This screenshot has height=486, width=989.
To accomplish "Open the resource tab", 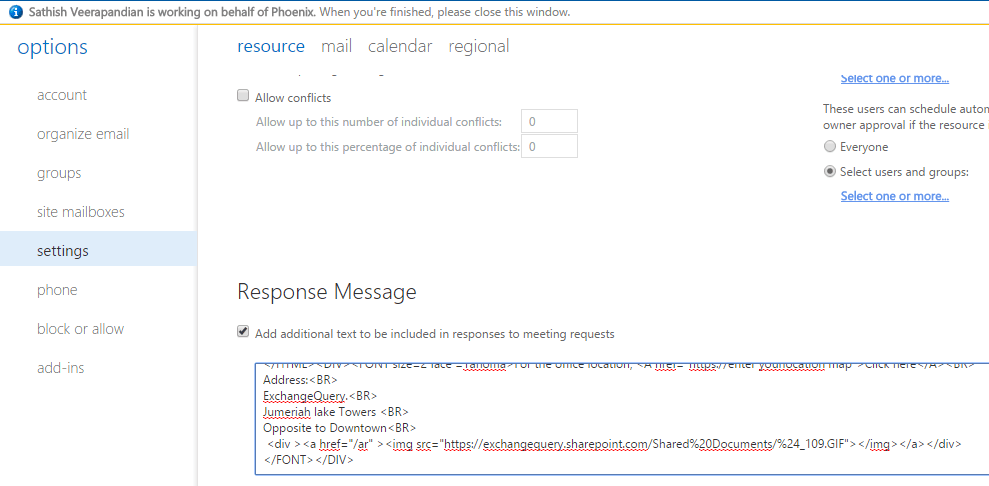I will pyautogui.click(x=271, y=46).
